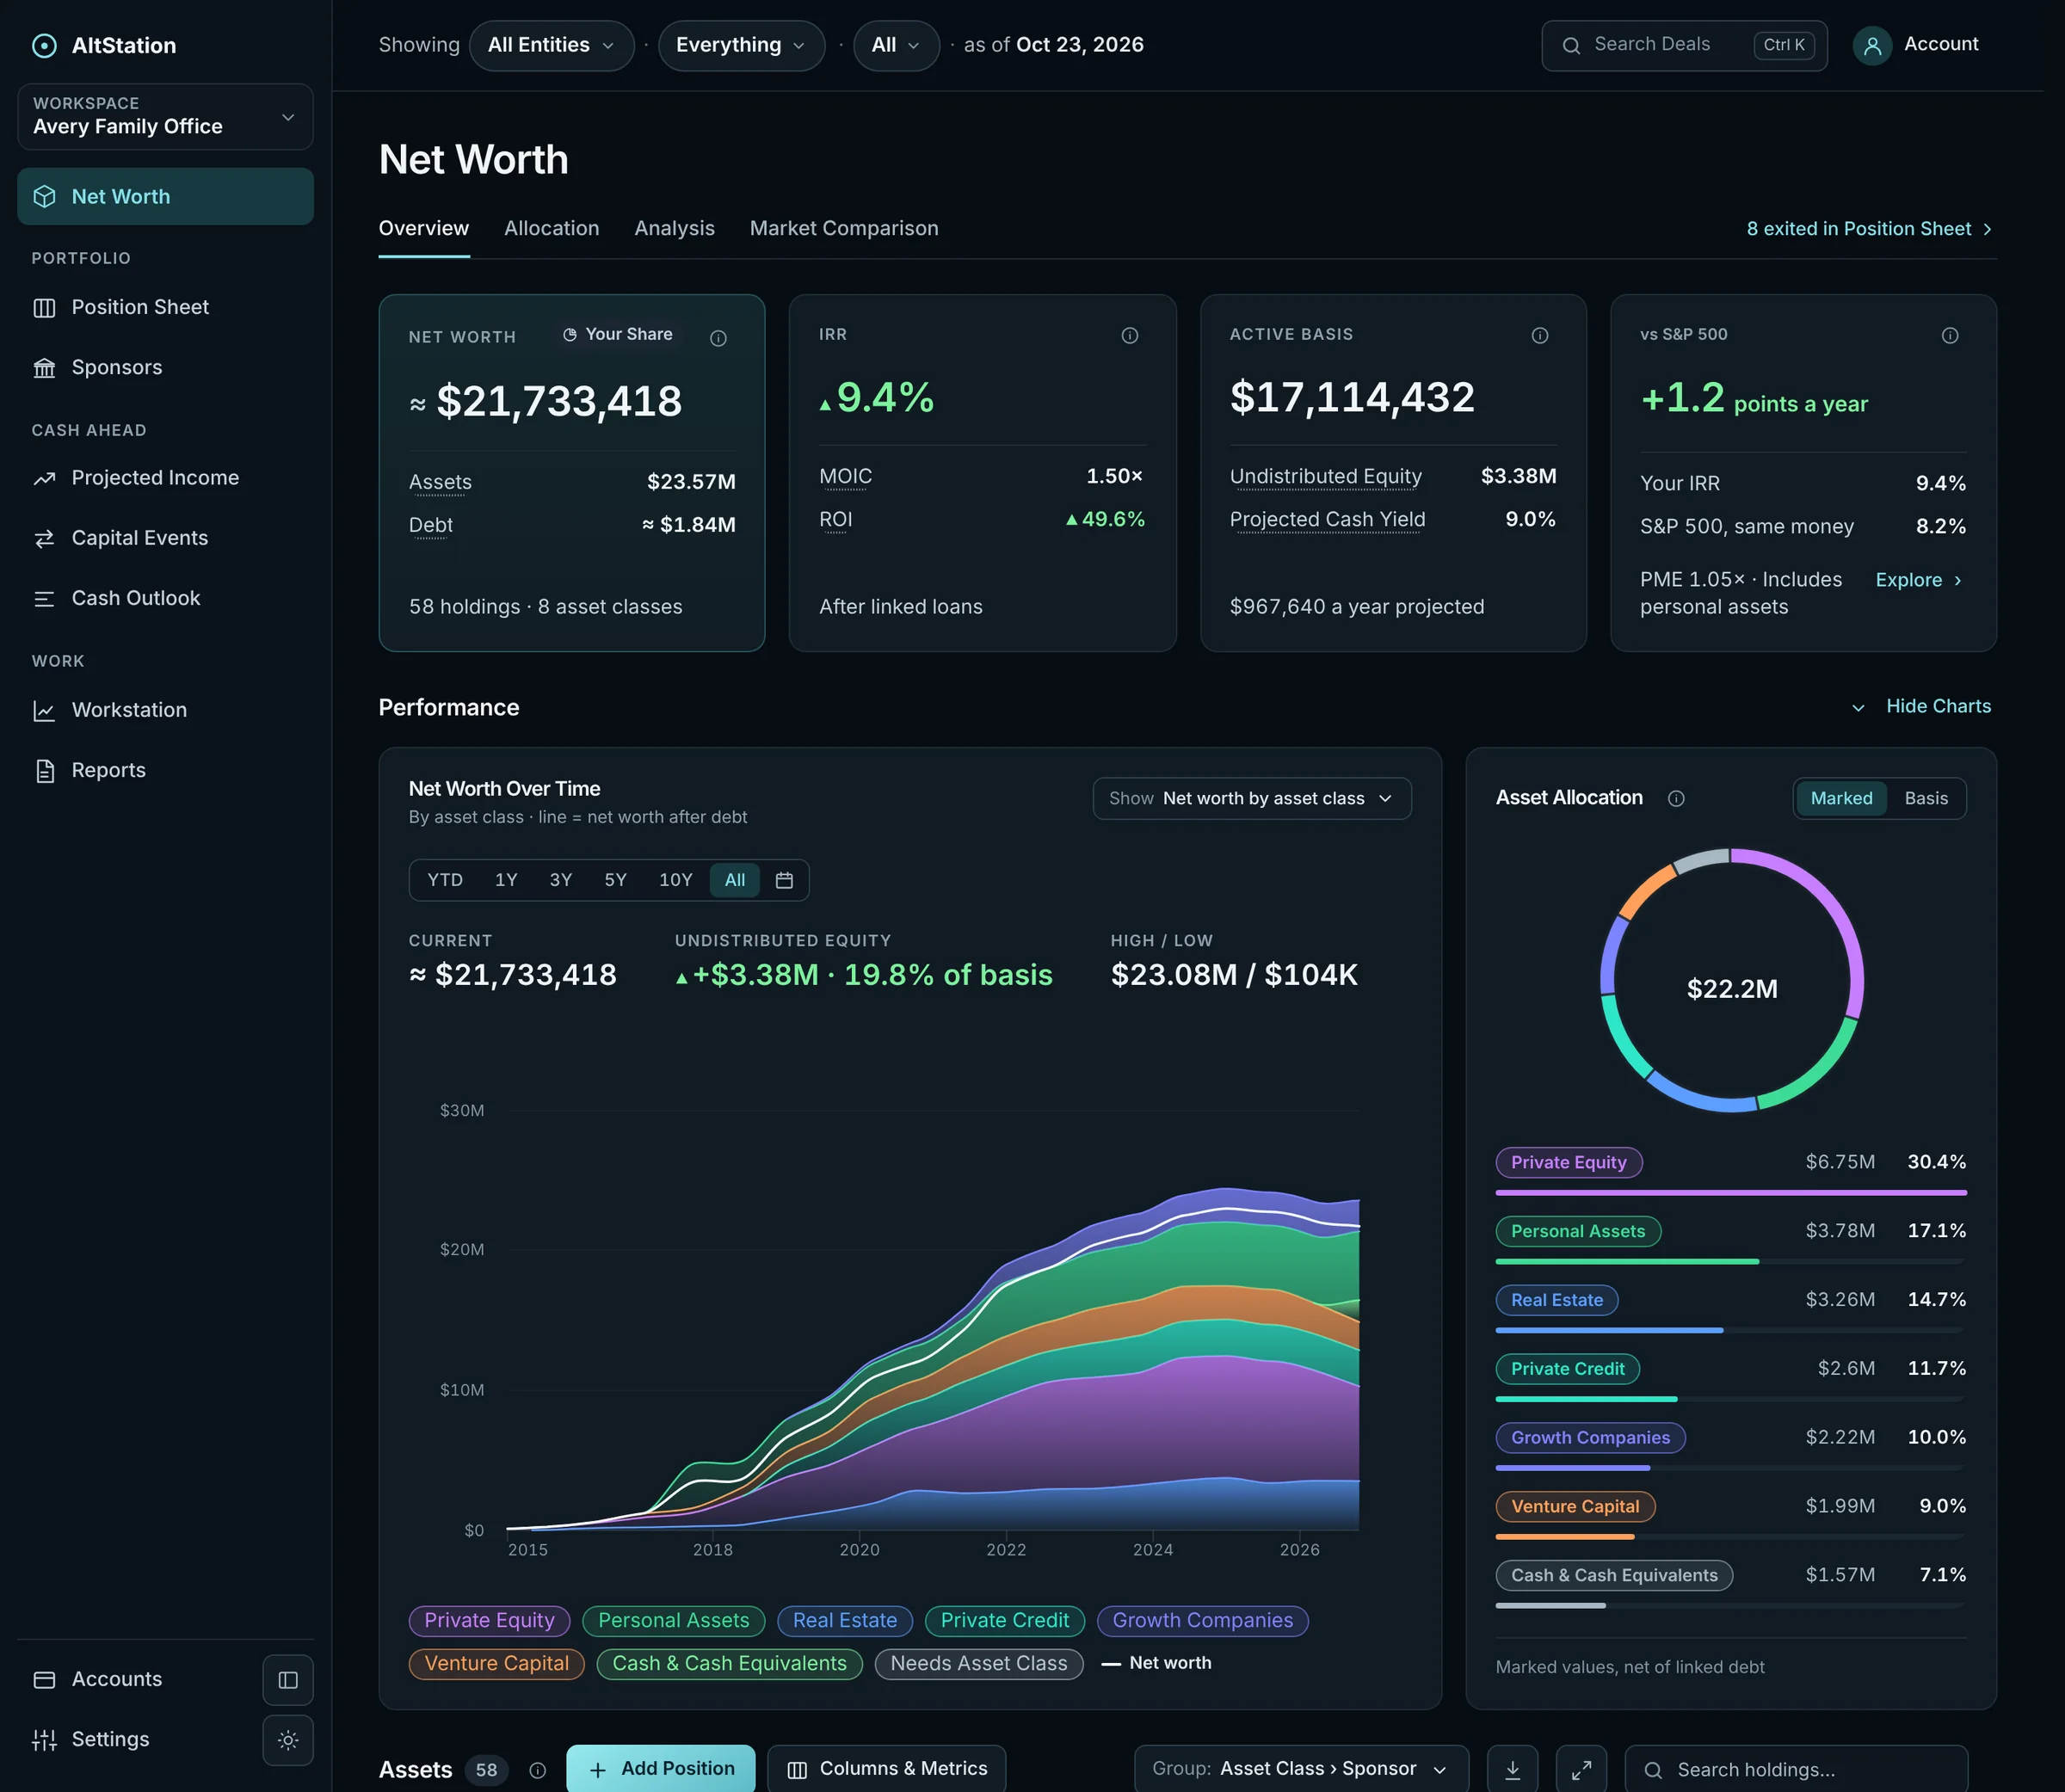Click the AltStation logo icon
The width and height of the screenshot is (2065, 1792).
pos(44,45)
